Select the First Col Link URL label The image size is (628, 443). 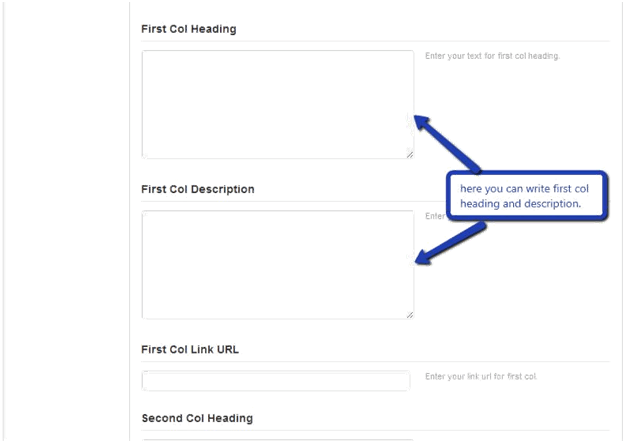pos(190,349)
